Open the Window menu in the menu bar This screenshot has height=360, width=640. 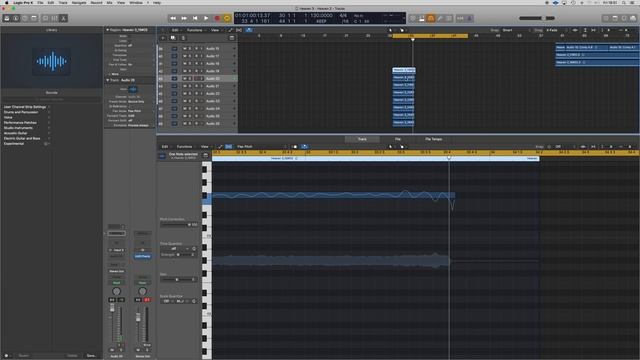coord(136,2)
